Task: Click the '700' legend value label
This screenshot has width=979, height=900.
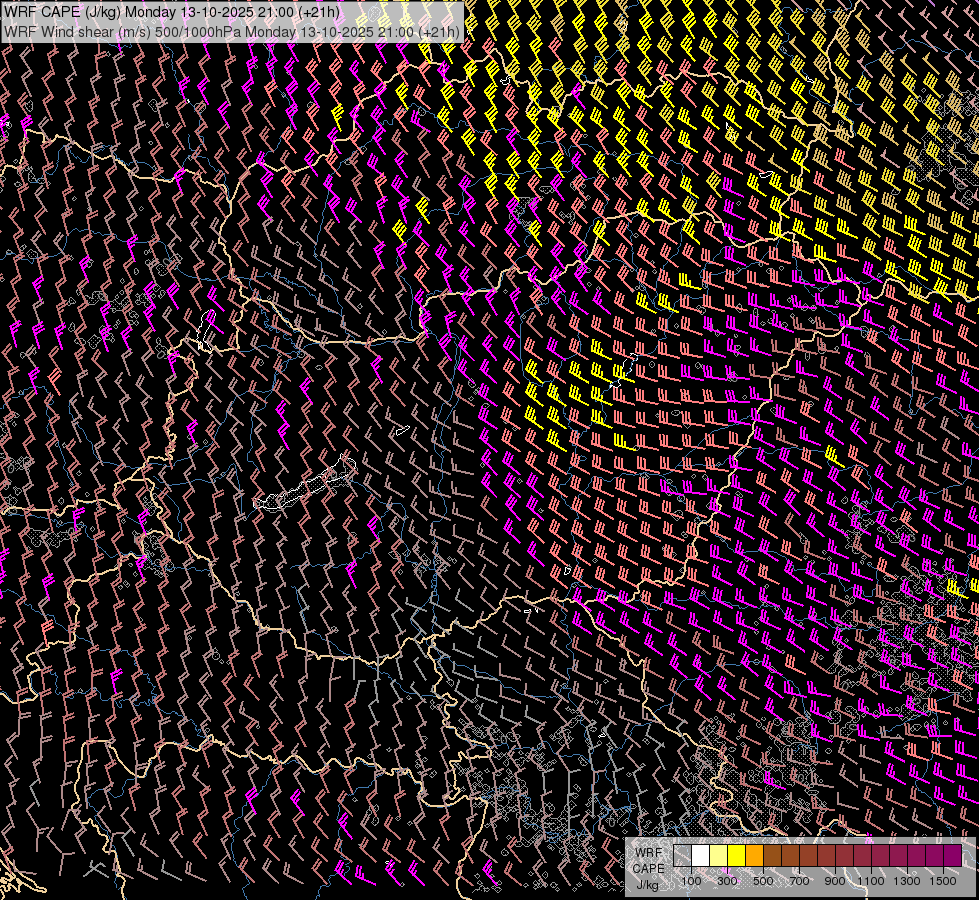Action: tap(799, 881)
